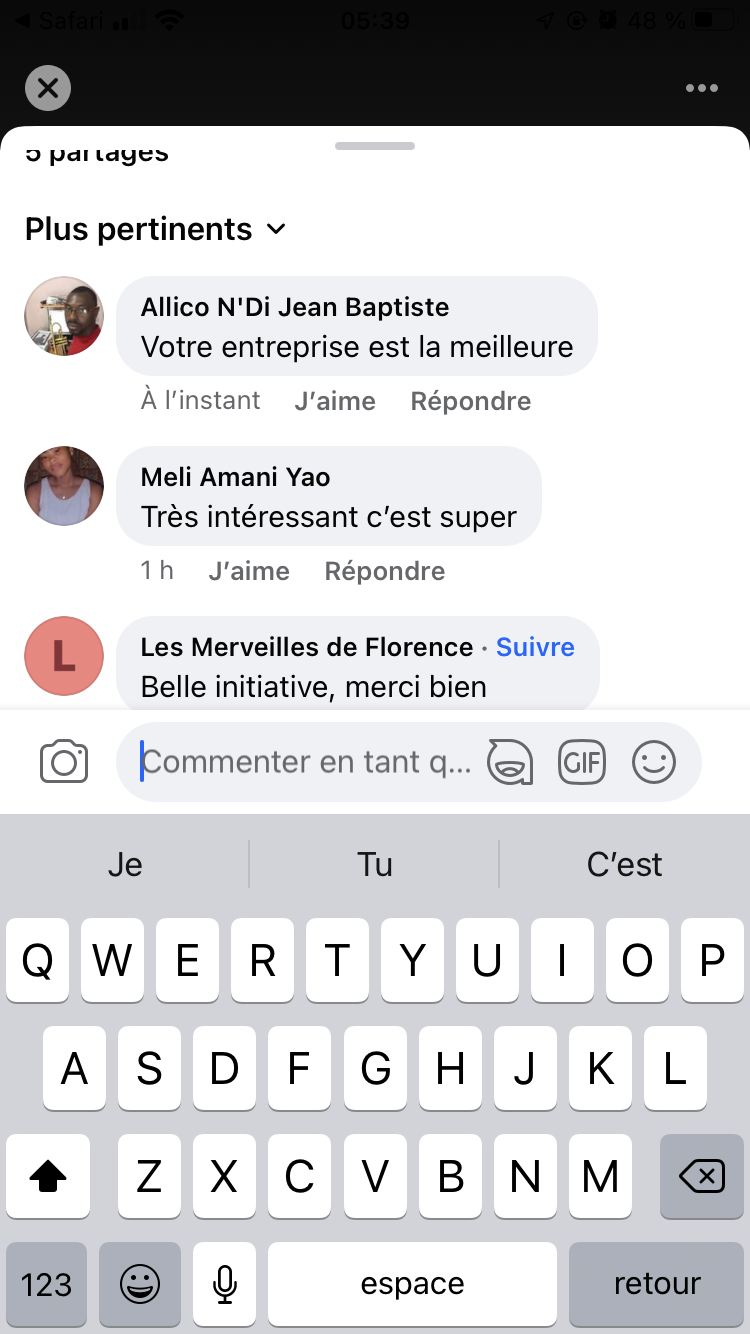Tap the three-dot more options icon

pyautogui.click(x=702, y=88)
